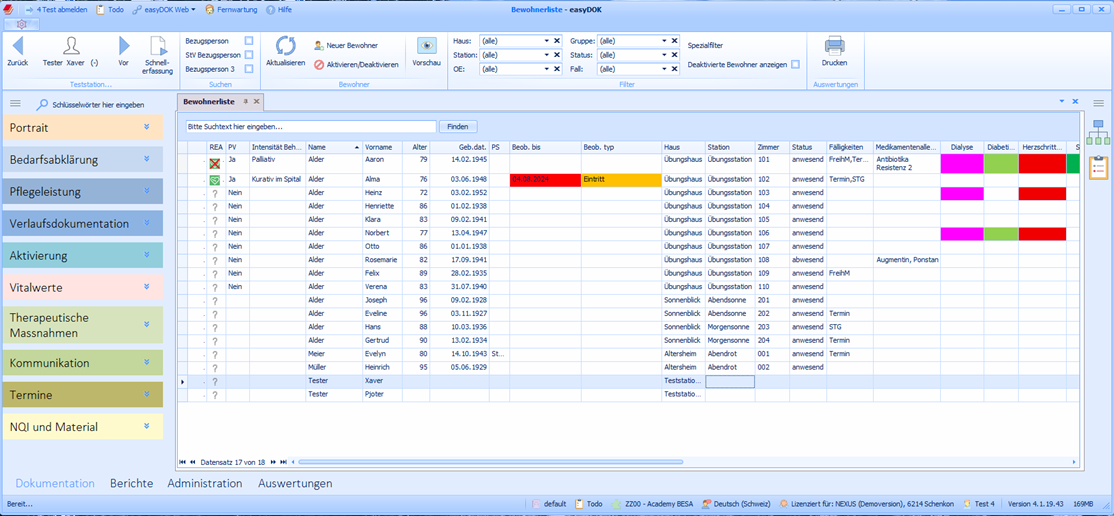Image resolution: width=1114 pixels, height=516 pixels.
Task: Open Schnellerfassung document icon
Action: tap(159, 46)
